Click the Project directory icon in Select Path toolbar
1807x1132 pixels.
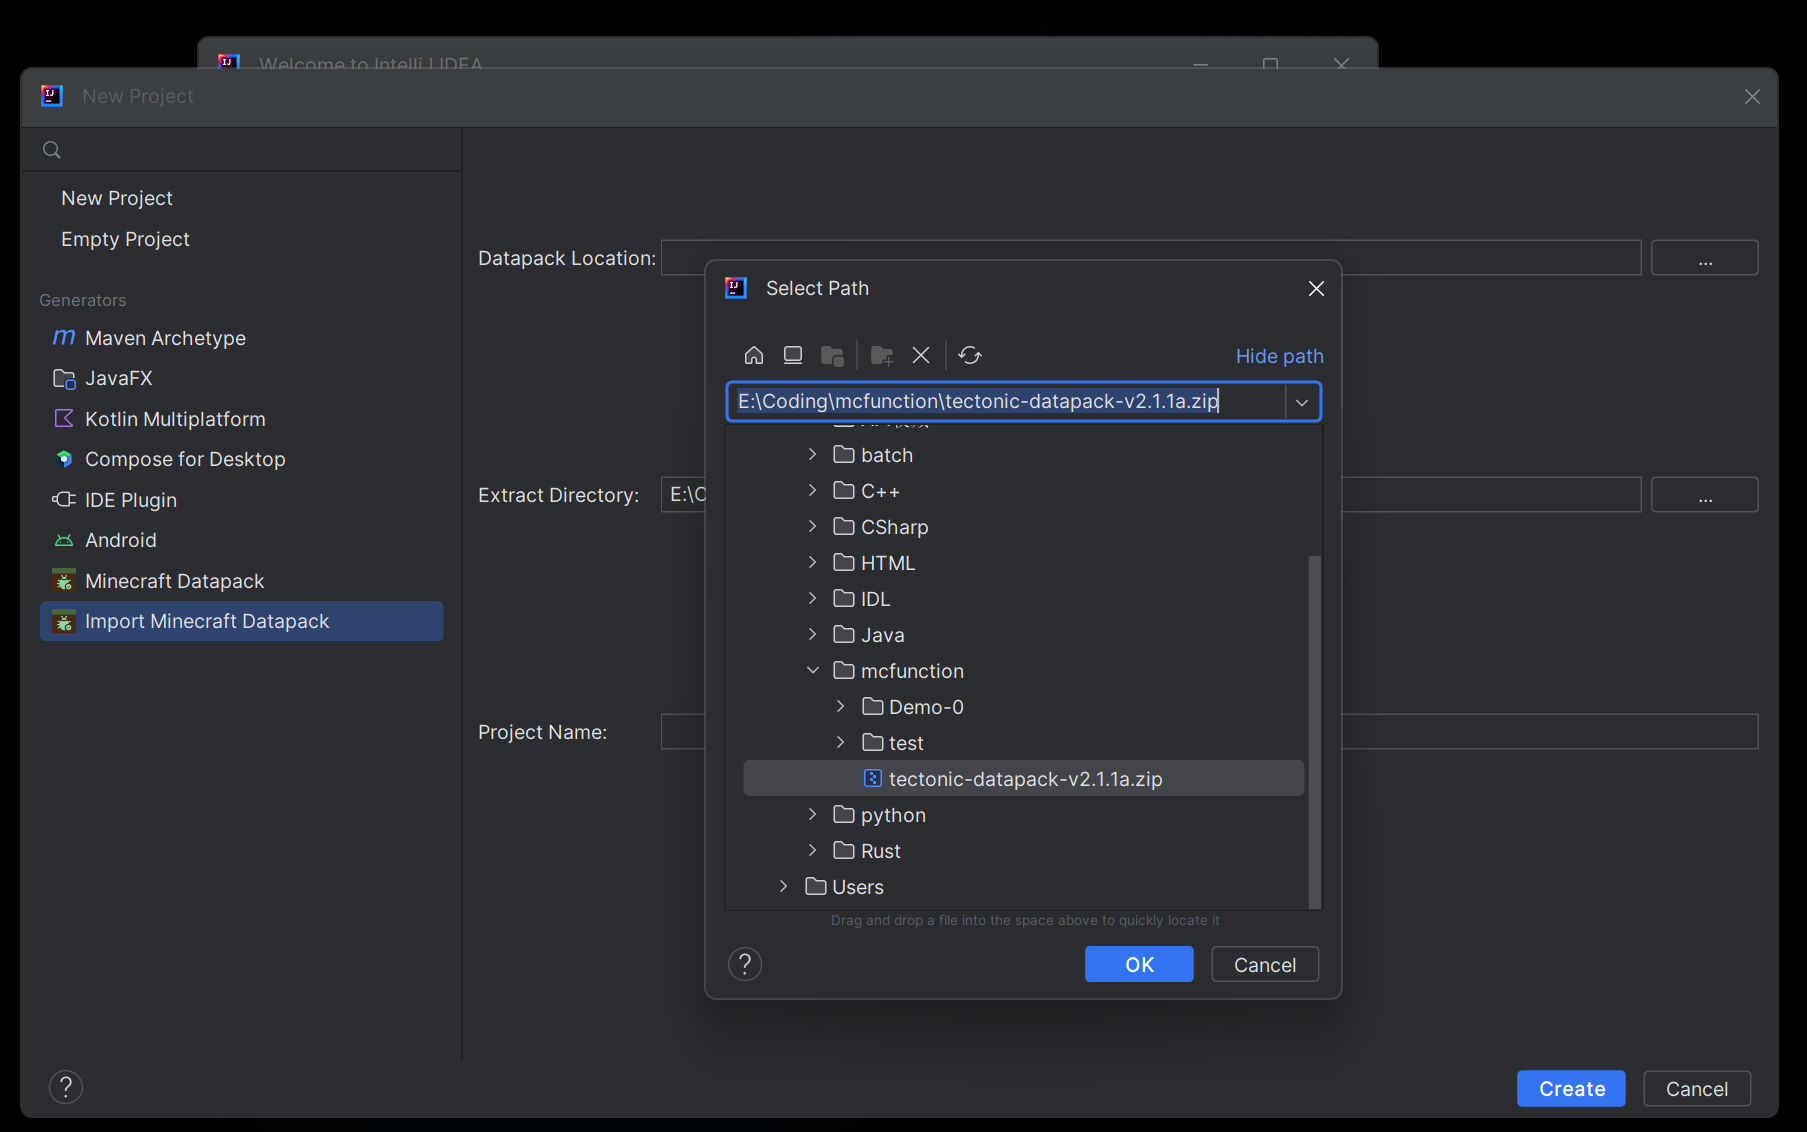[832, 355]
